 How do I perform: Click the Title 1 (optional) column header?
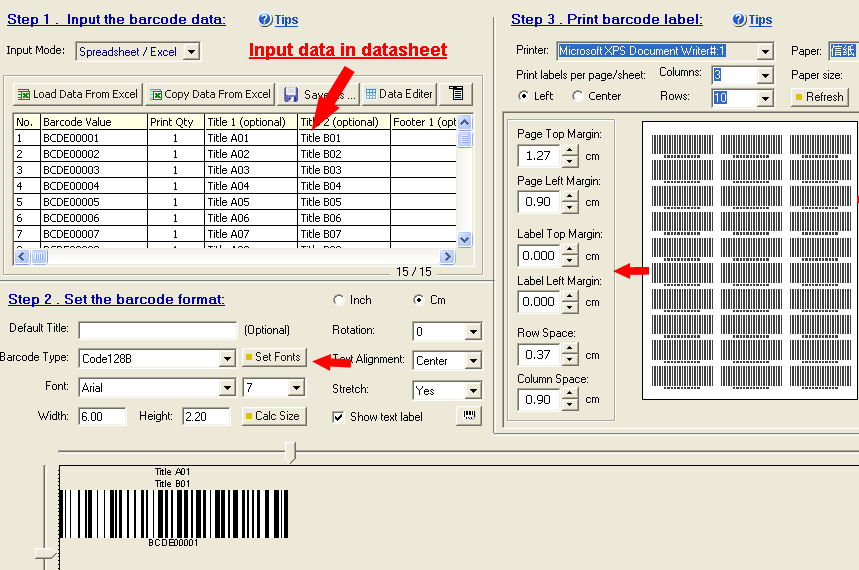[251, 122]
